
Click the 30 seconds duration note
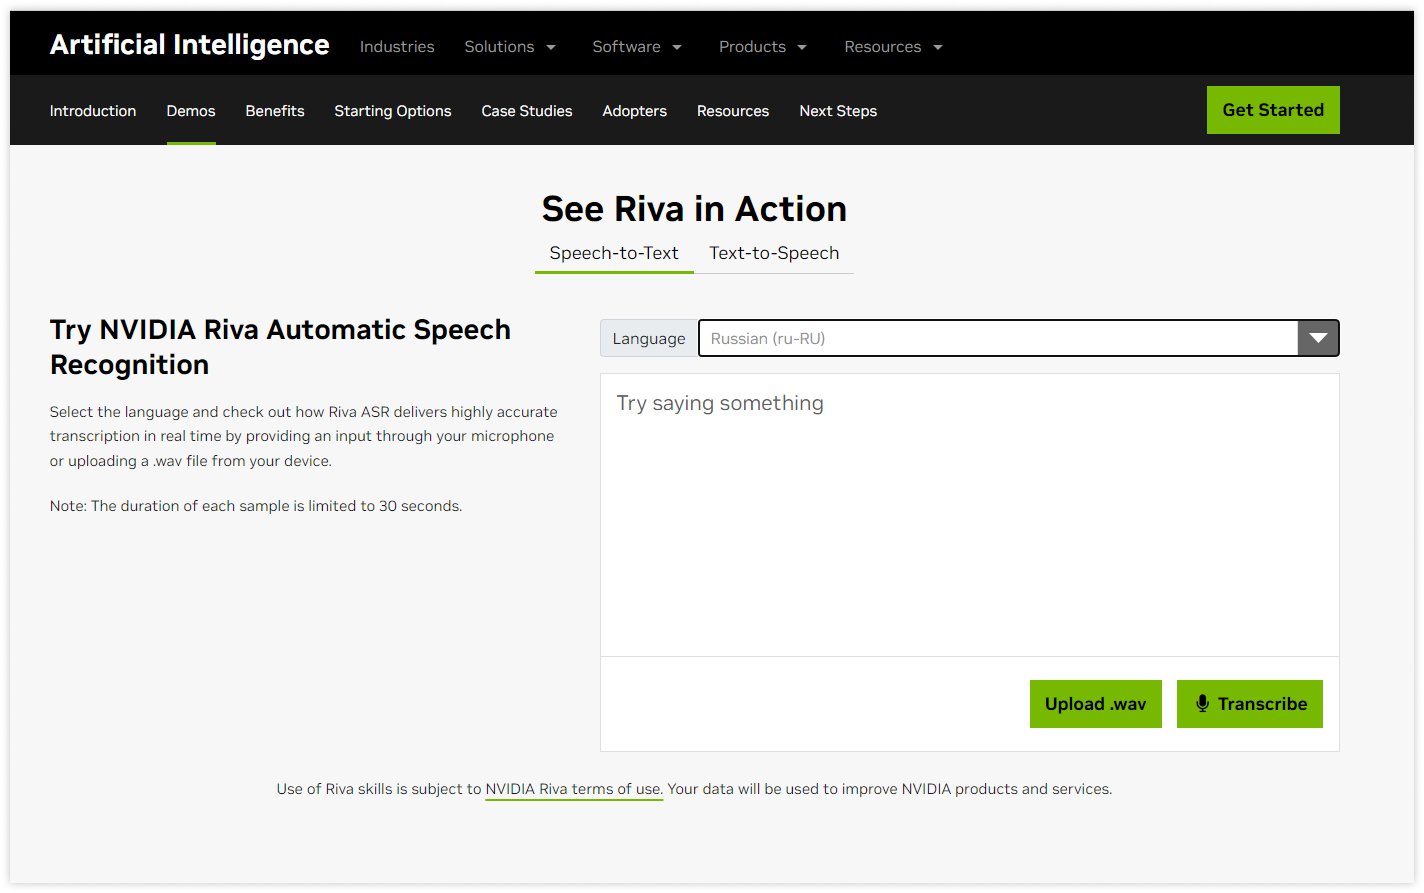pyautogui.click(x=256, y=506)
